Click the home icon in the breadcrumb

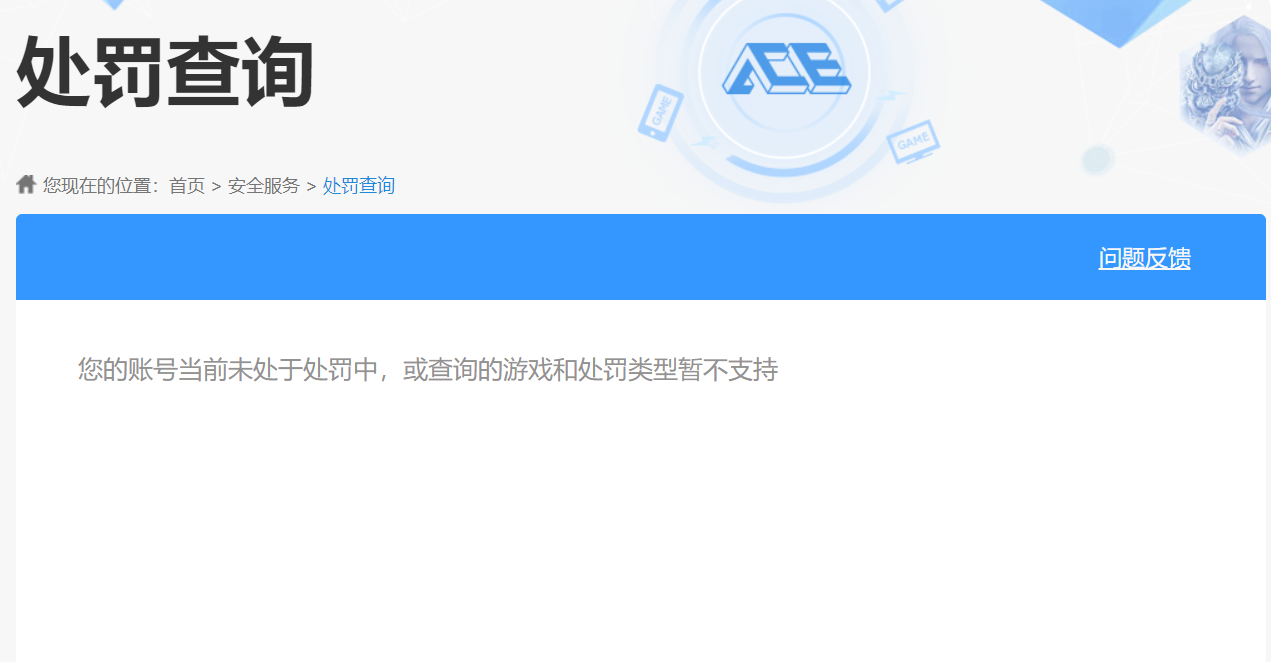(x=26, y=184)
